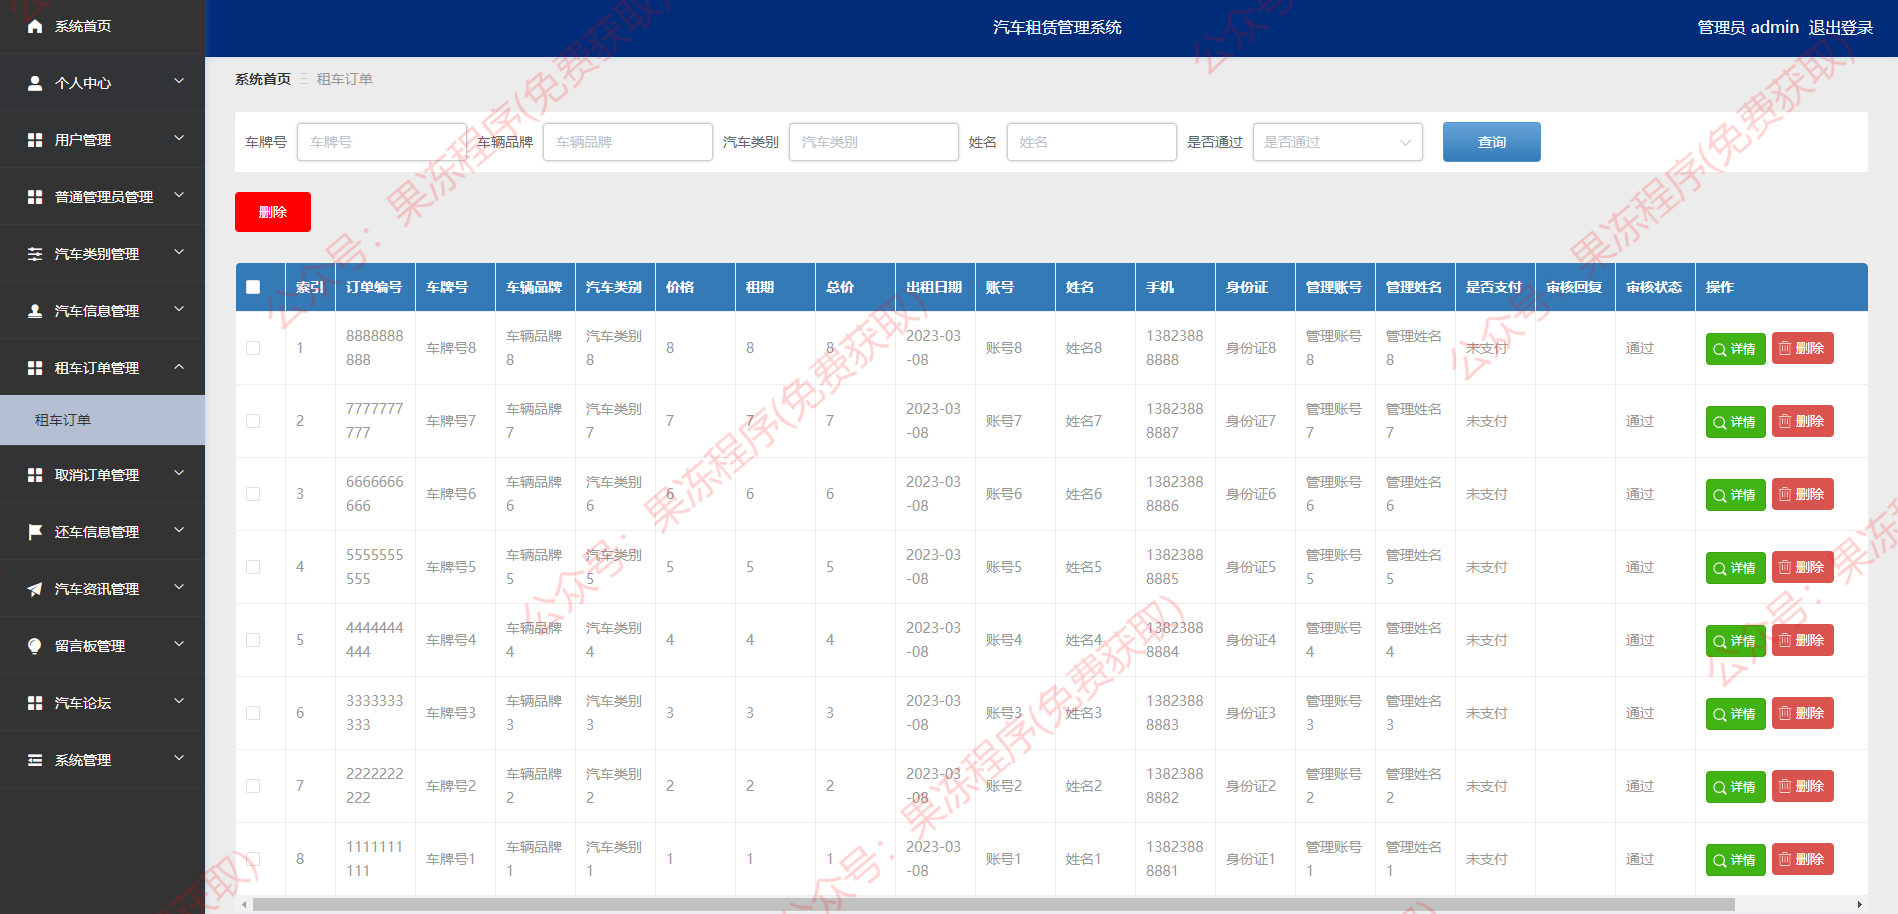Click the sliders icon beside 汽车类别管理
Viewport: 1898px width, 914px height.
(x=35, y=254)
